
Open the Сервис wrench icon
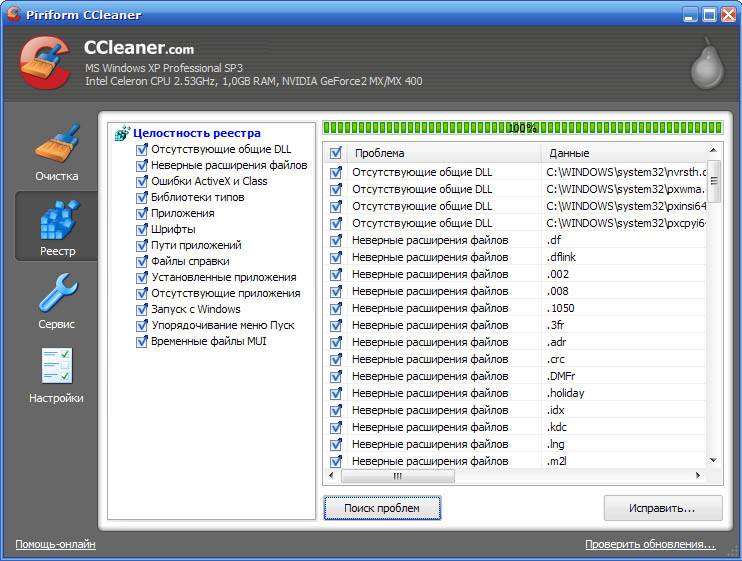(x=57, y=295)
